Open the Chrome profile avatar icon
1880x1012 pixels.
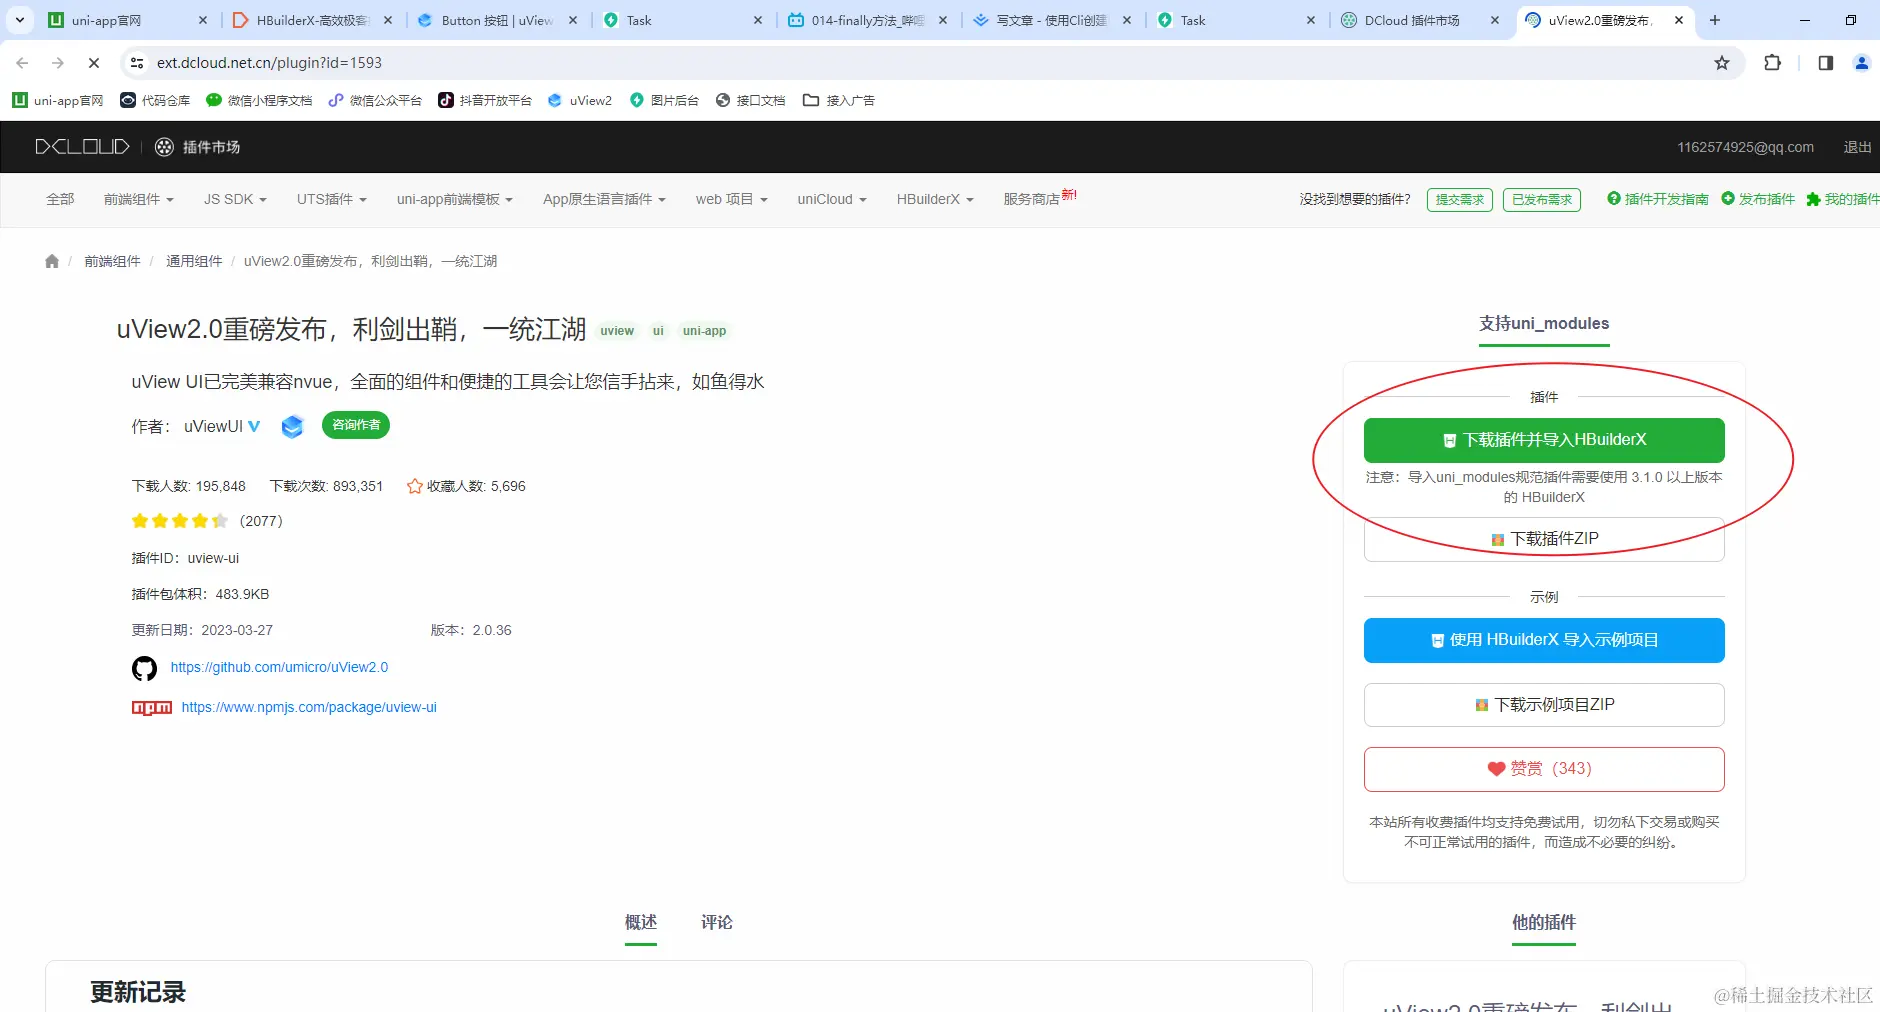tap(1862, 63)
